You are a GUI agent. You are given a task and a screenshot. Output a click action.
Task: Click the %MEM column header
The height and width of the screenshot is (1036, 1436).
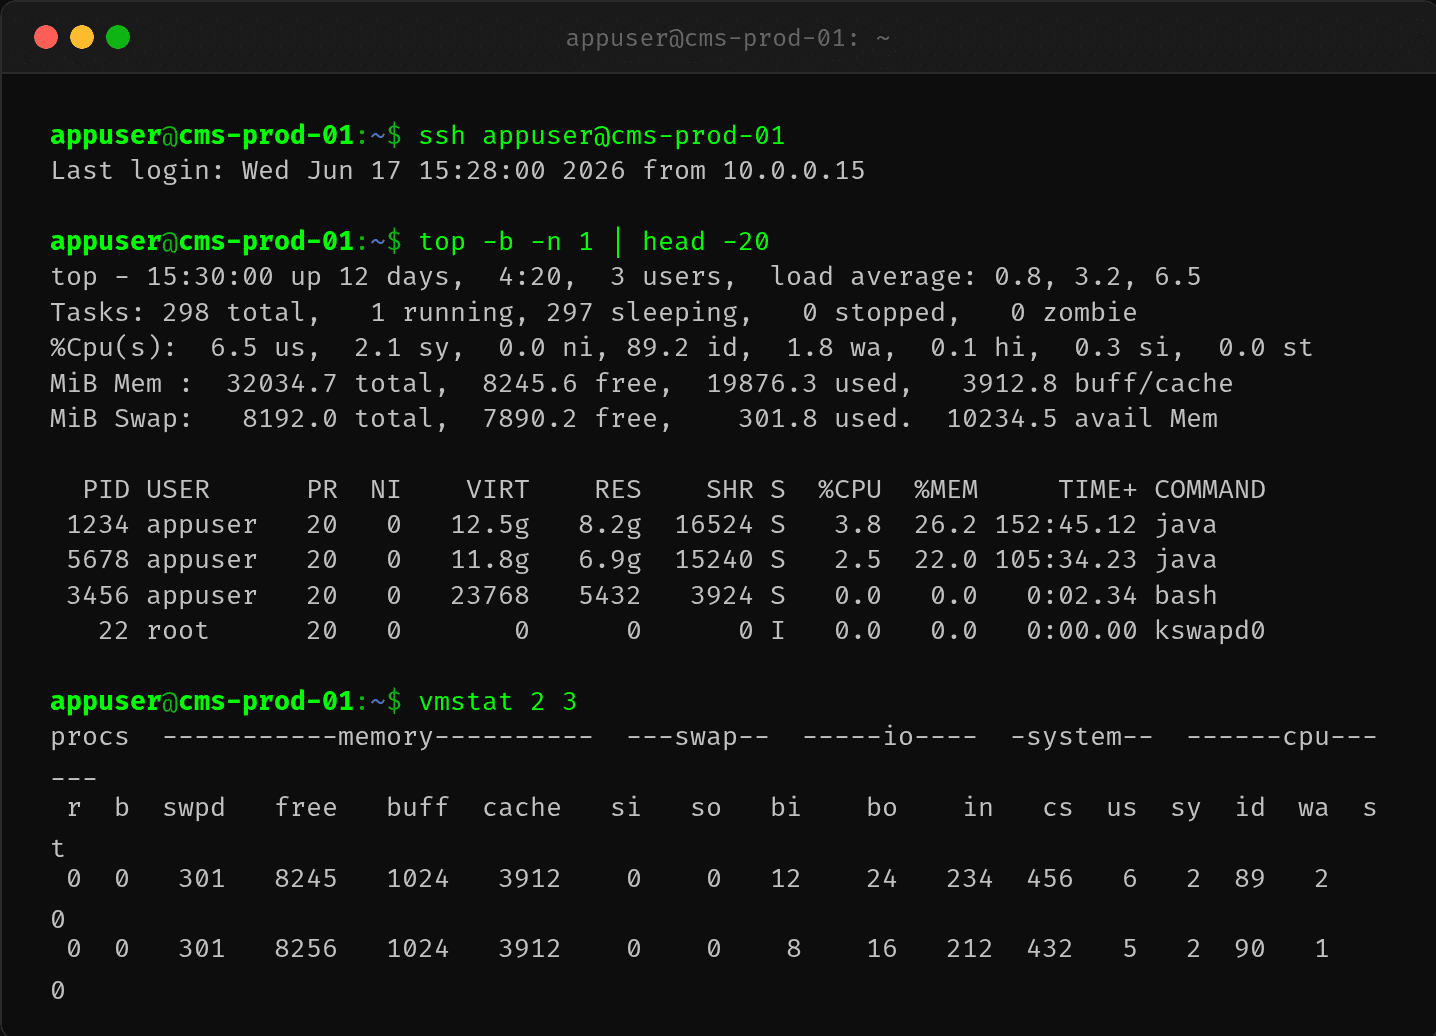pos(946,489)
